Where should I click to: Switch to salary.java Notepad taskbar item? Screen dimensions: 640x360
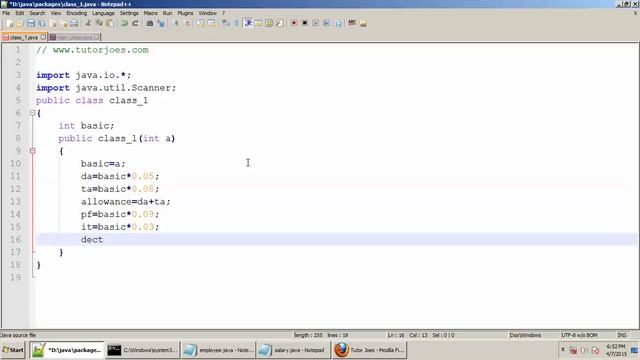click(293, 350)
